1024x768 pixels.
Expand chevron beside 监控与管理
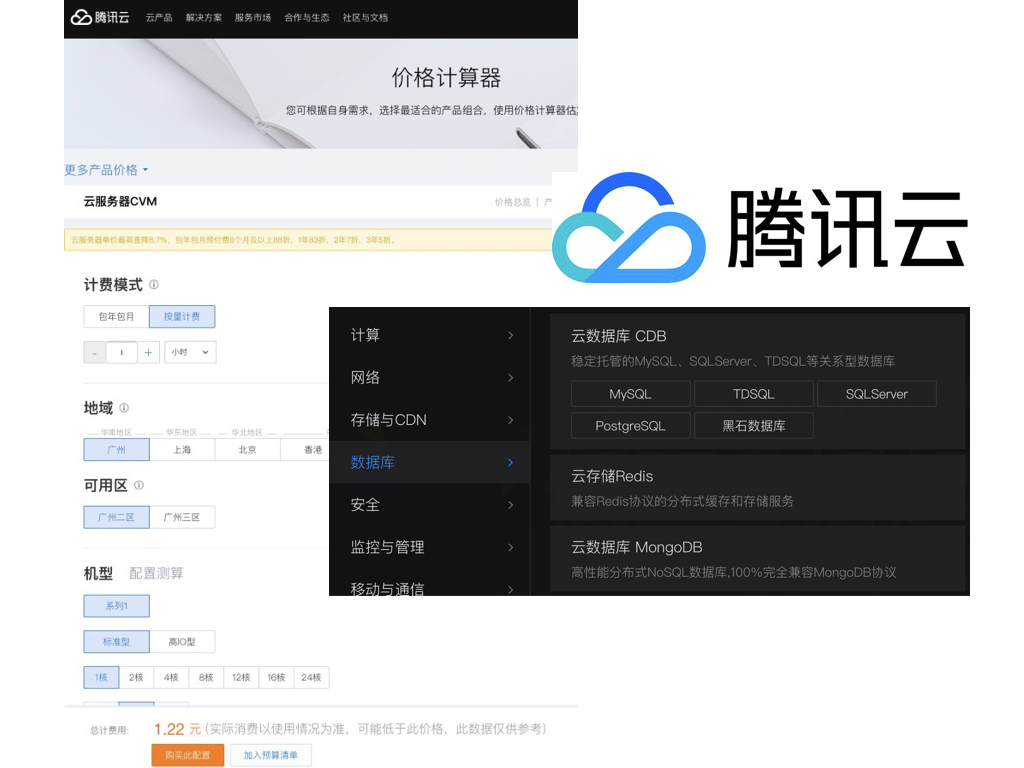point(511,547)
